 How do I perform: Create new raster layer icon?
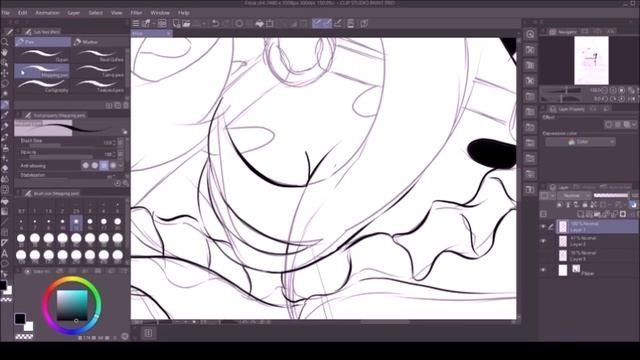point(581,214)
